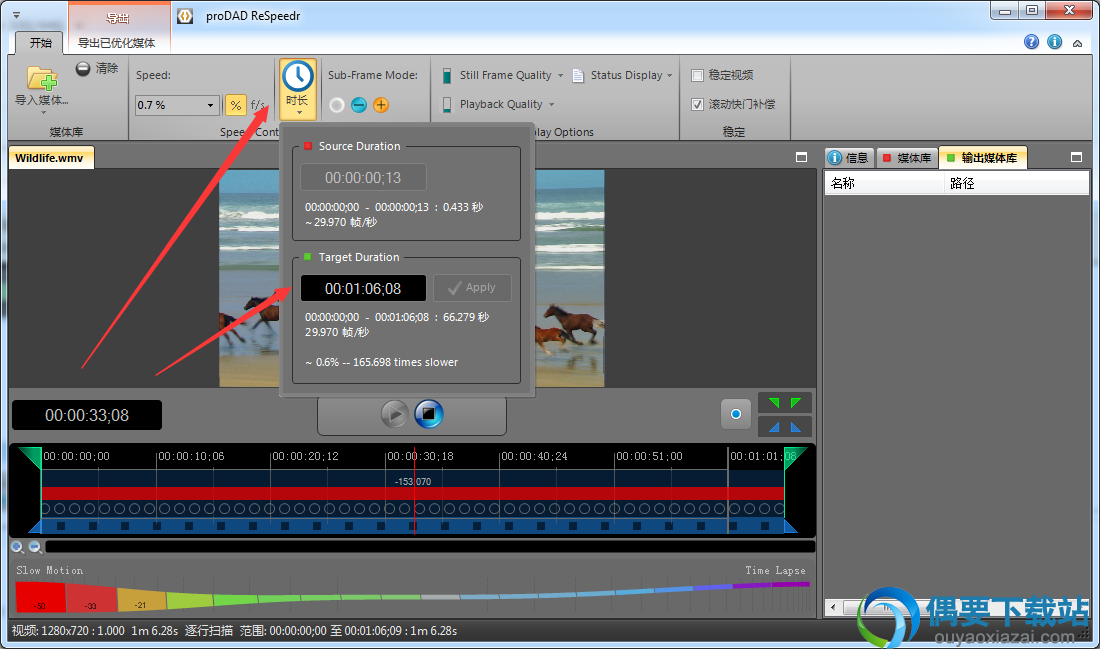Play the video preview
Image resolution: width=1100 pixels, height=649 pixels.
pos(394,414)
